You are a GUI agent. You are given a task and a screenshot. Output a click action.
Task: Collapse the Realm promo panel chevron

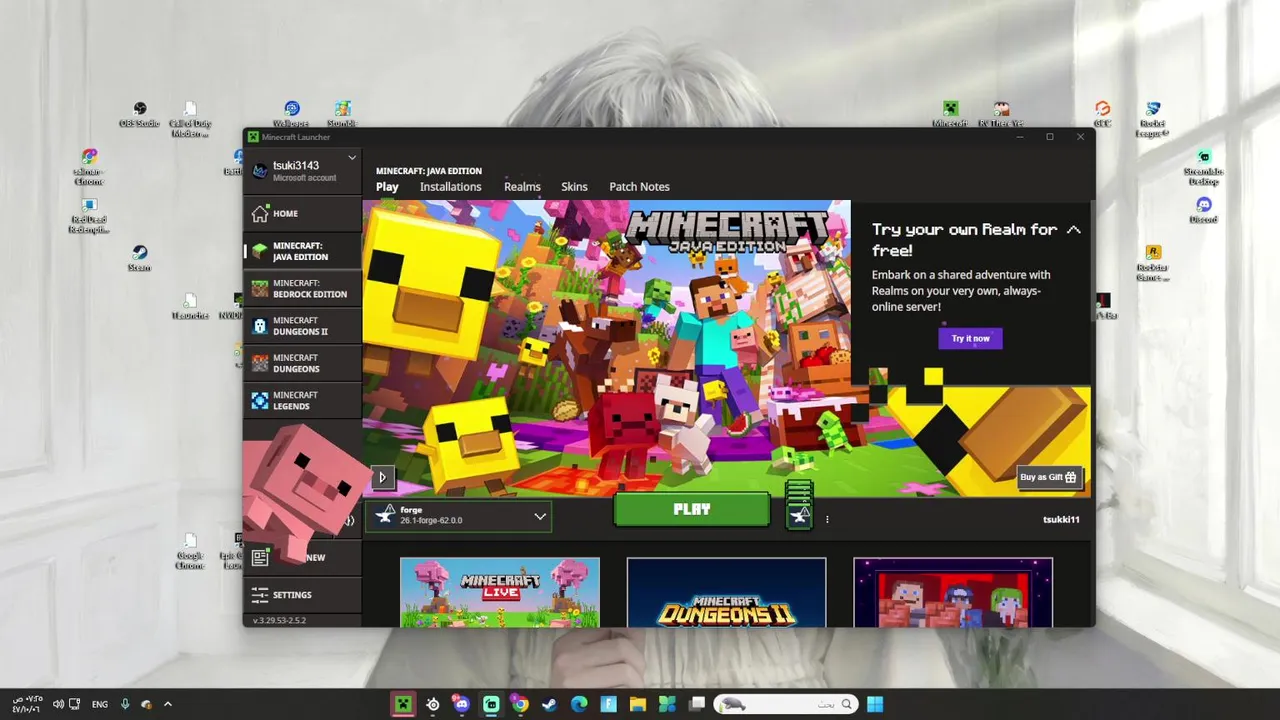[x=1073, y=230]
